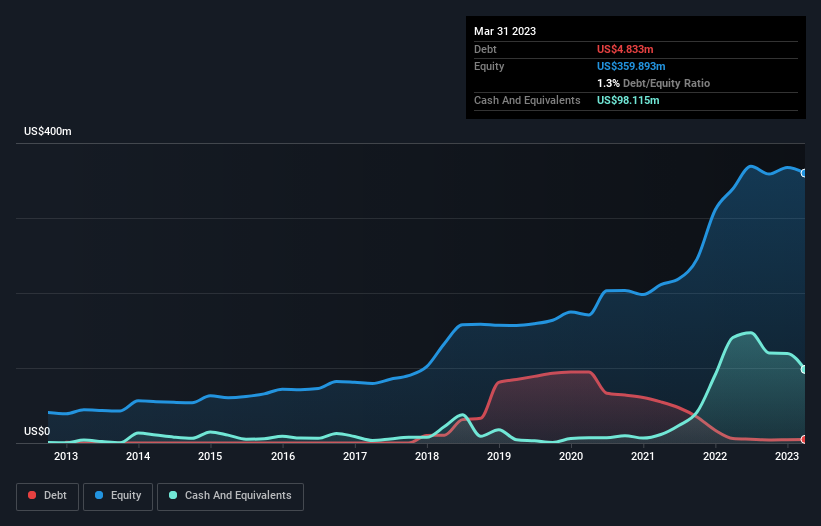The width and height of the screenshot is (821, 526).
Task: Click the US$400m y-axis label
Action: (x=48, y=131)
